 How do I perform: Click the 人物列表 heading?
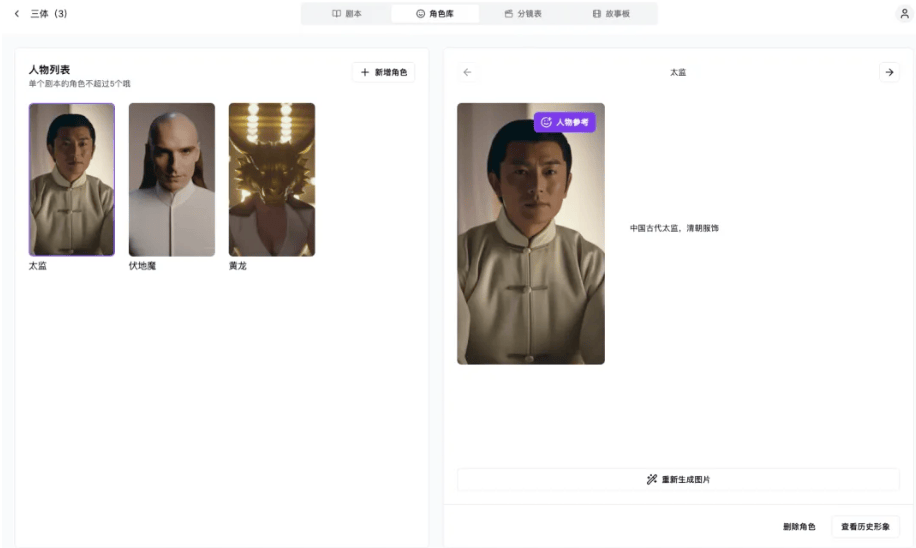click(49, 70)
